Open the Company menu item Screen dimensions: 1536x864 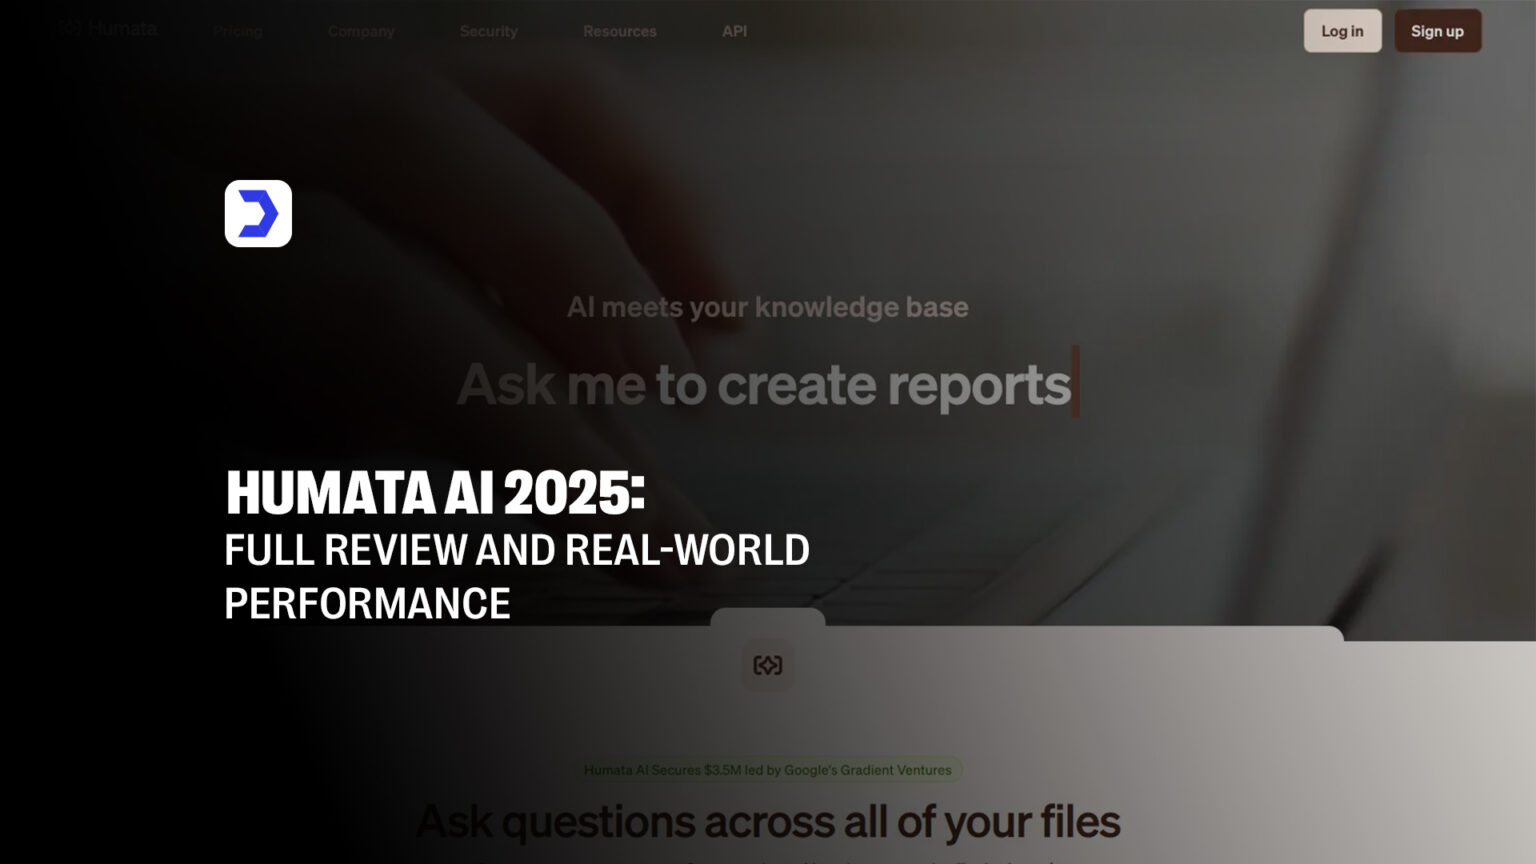[x=361, y=31]
